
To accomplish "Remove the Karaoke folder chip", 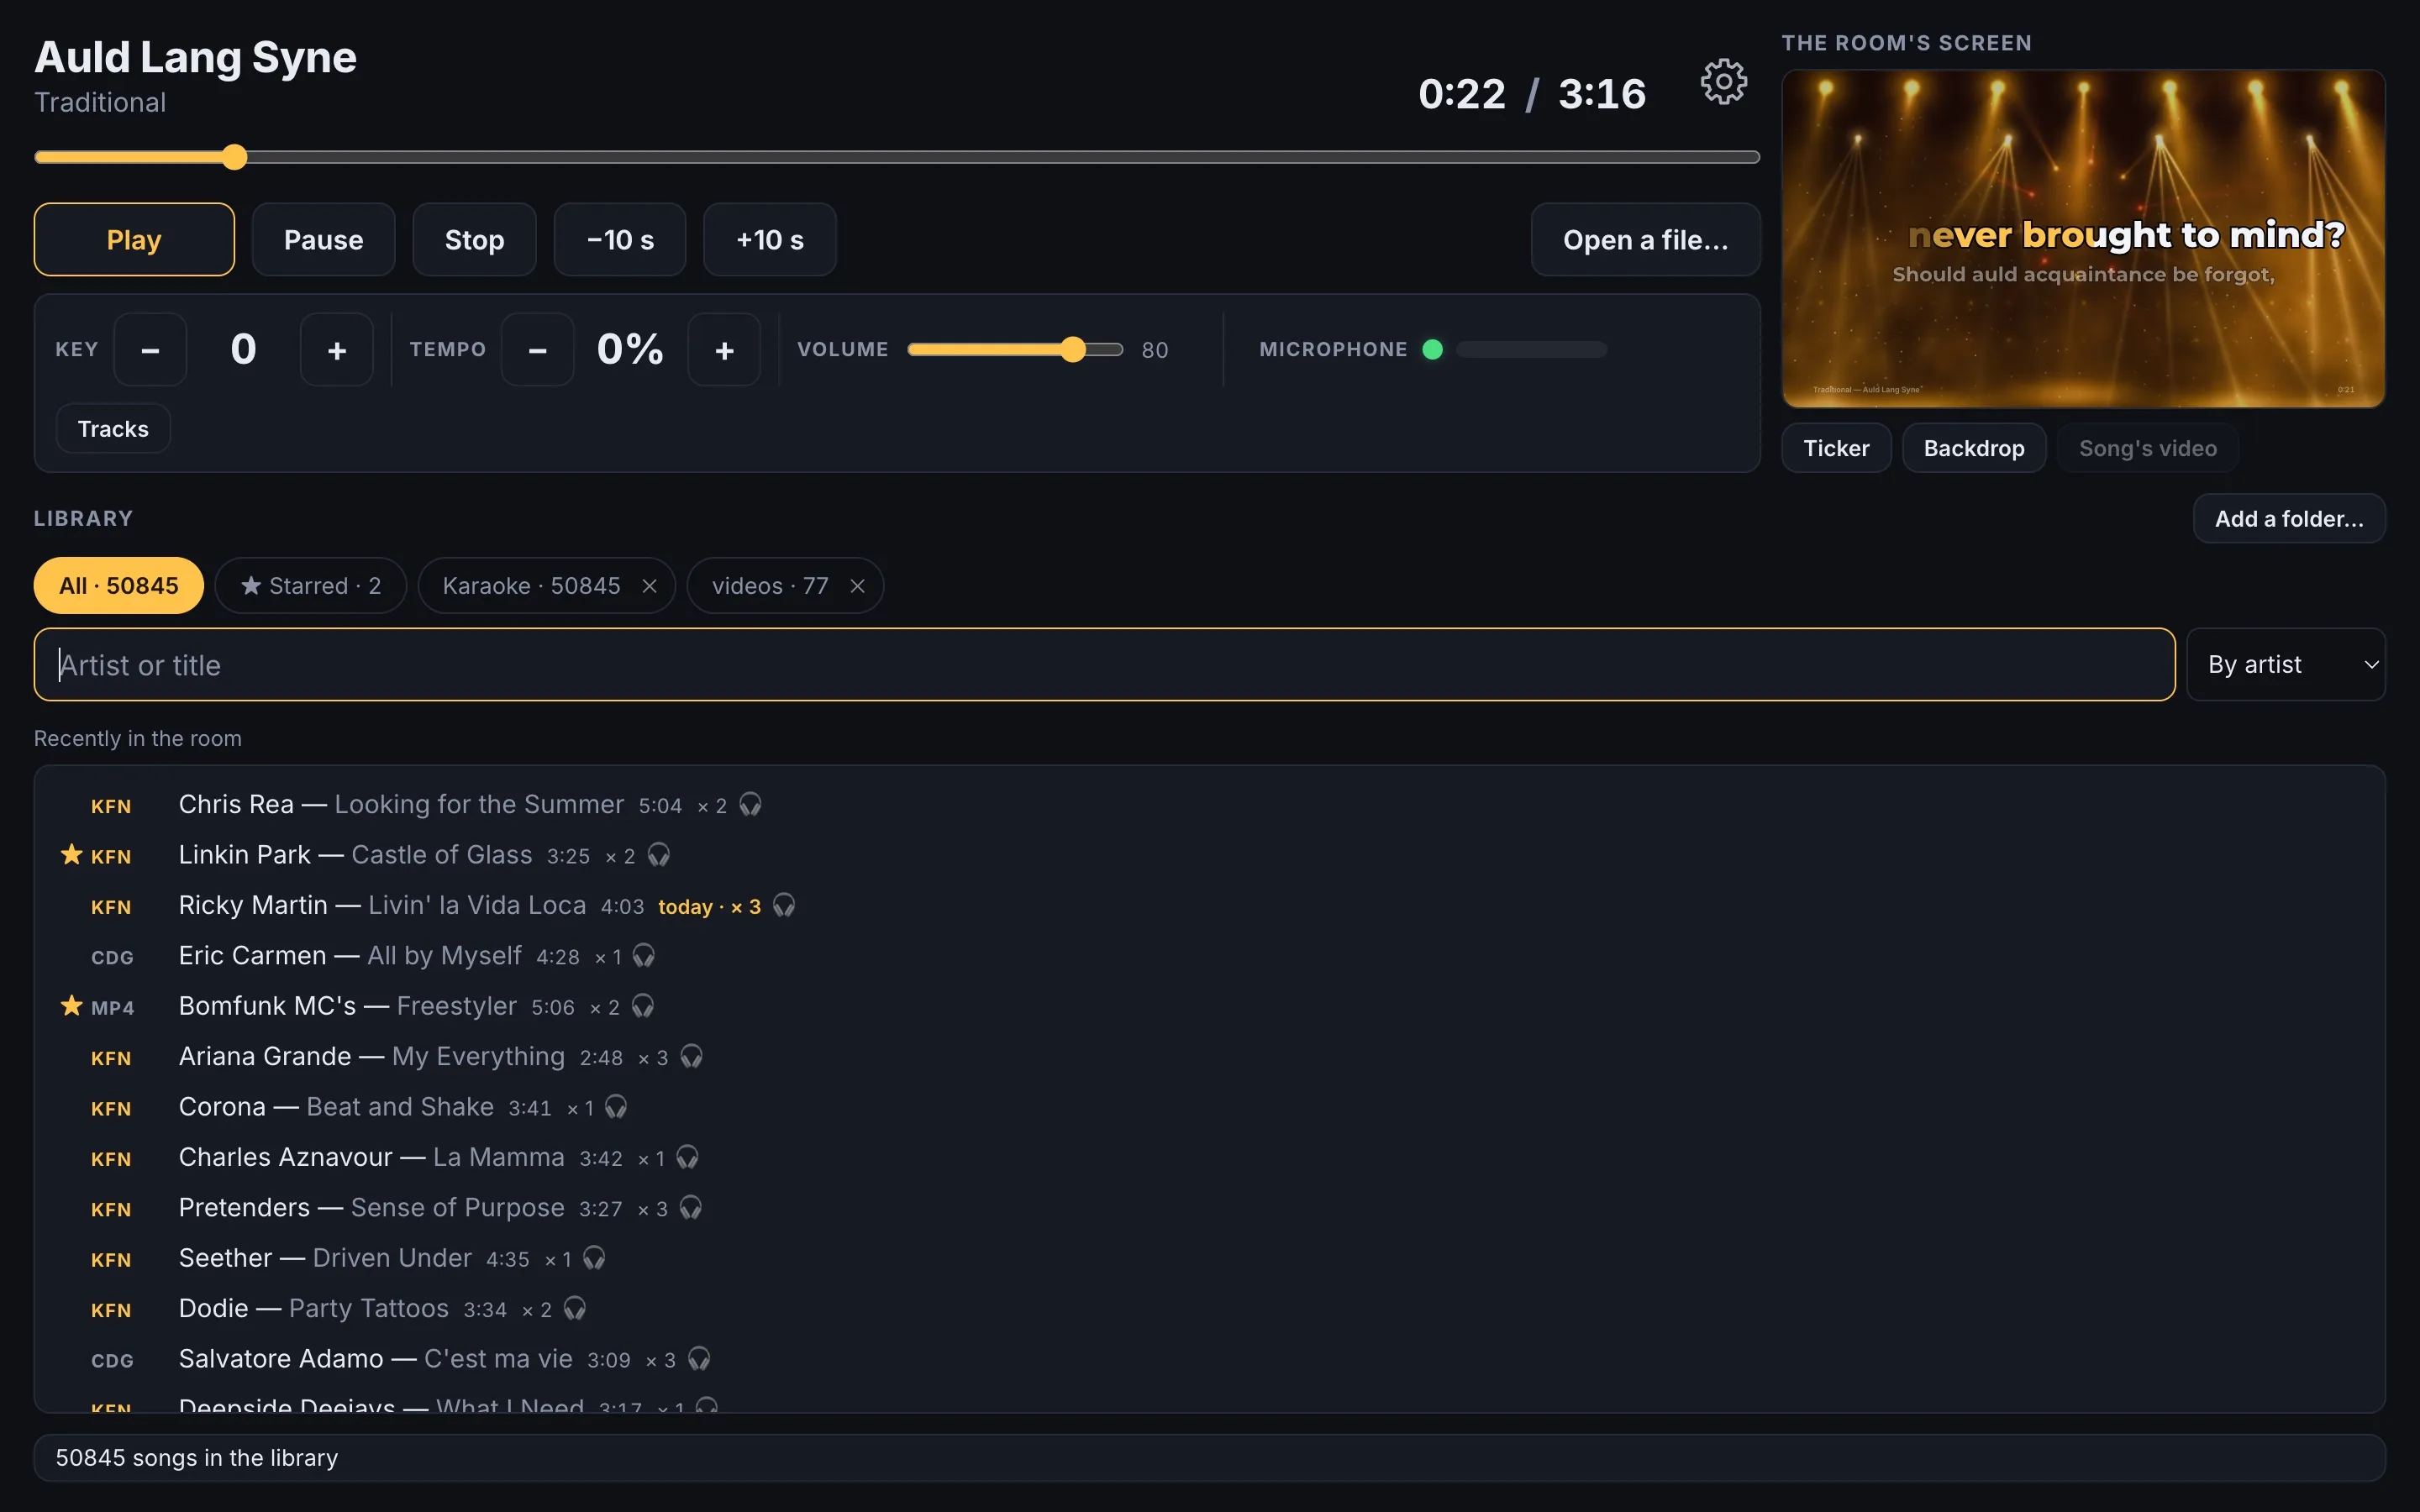I will (x=650, y=586).
